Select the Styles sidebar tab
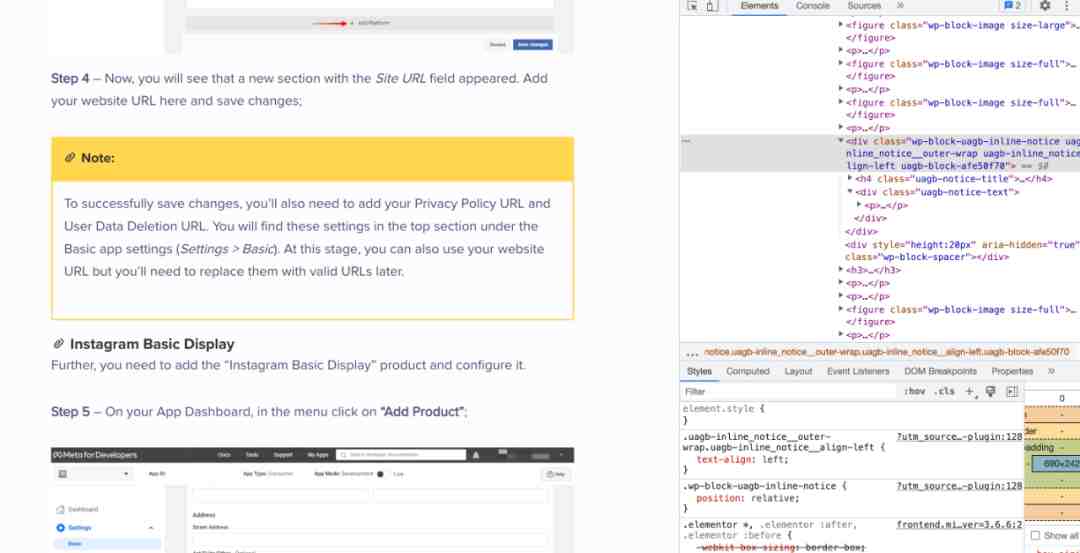The height and width of the screenshot is (553, 1080). click(699, 371)
